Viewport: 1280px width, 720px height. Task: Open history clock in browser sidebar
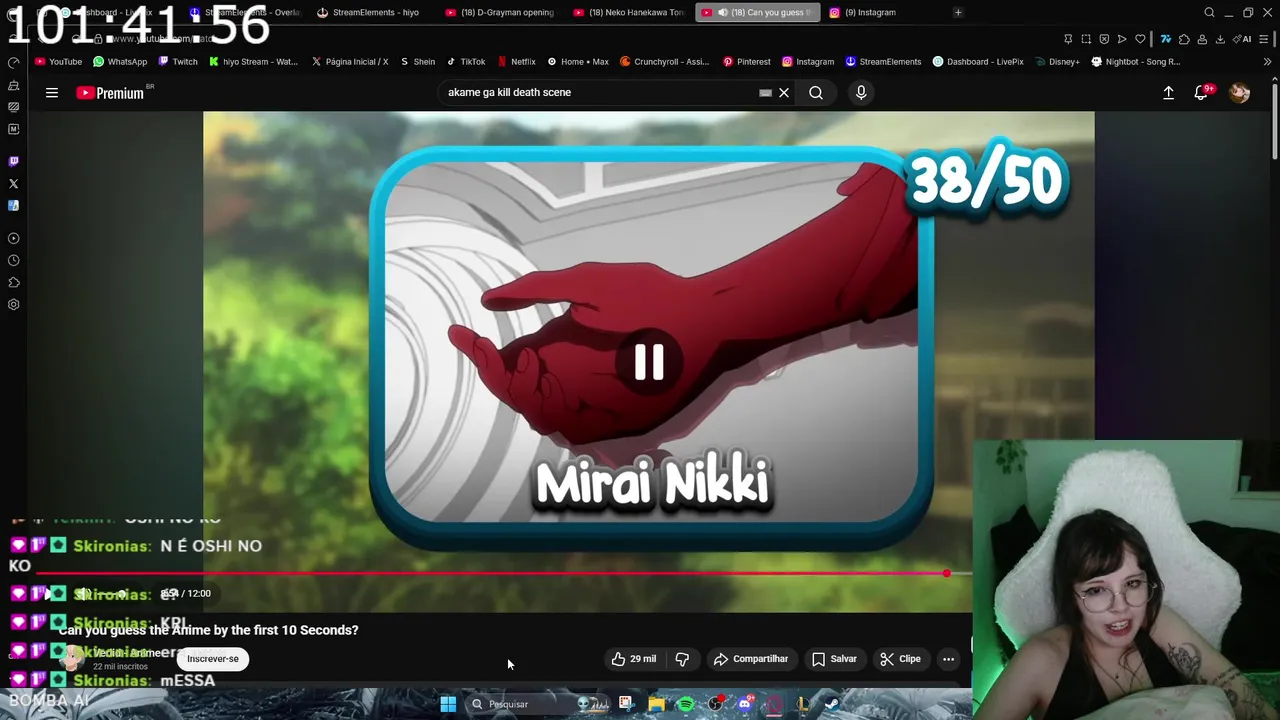tap(13, 260)
